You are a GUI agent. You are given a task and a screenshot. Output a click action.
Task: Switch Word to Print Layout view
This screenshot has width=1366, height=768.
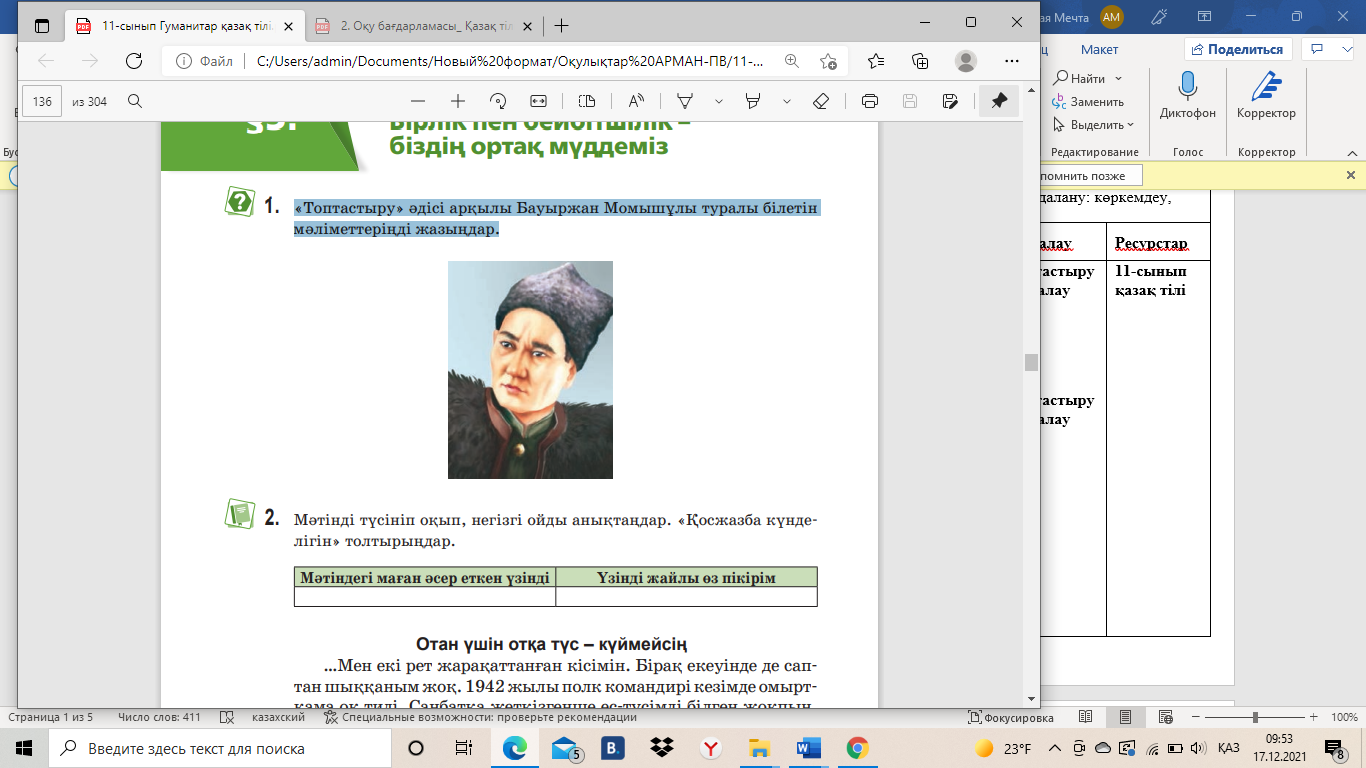pos(1126,717)
